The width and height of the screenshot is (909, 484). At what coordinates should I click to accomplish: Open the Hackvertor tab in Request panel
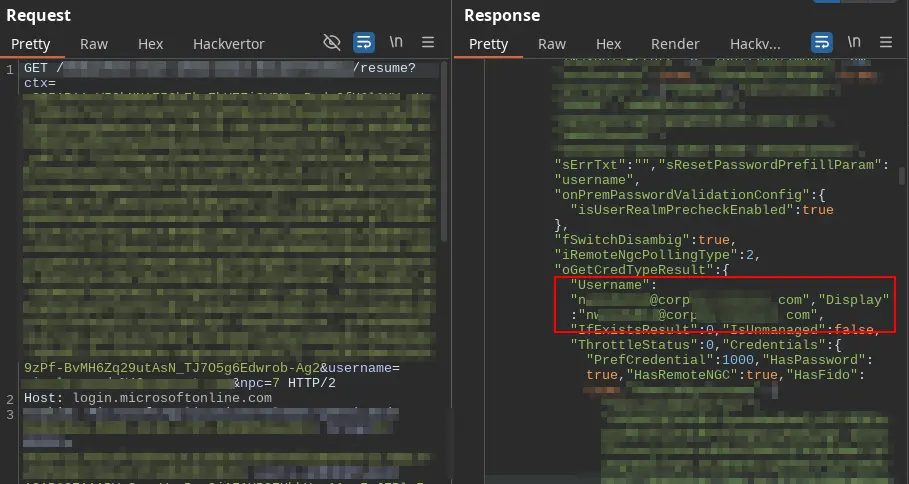coord(228,44)
